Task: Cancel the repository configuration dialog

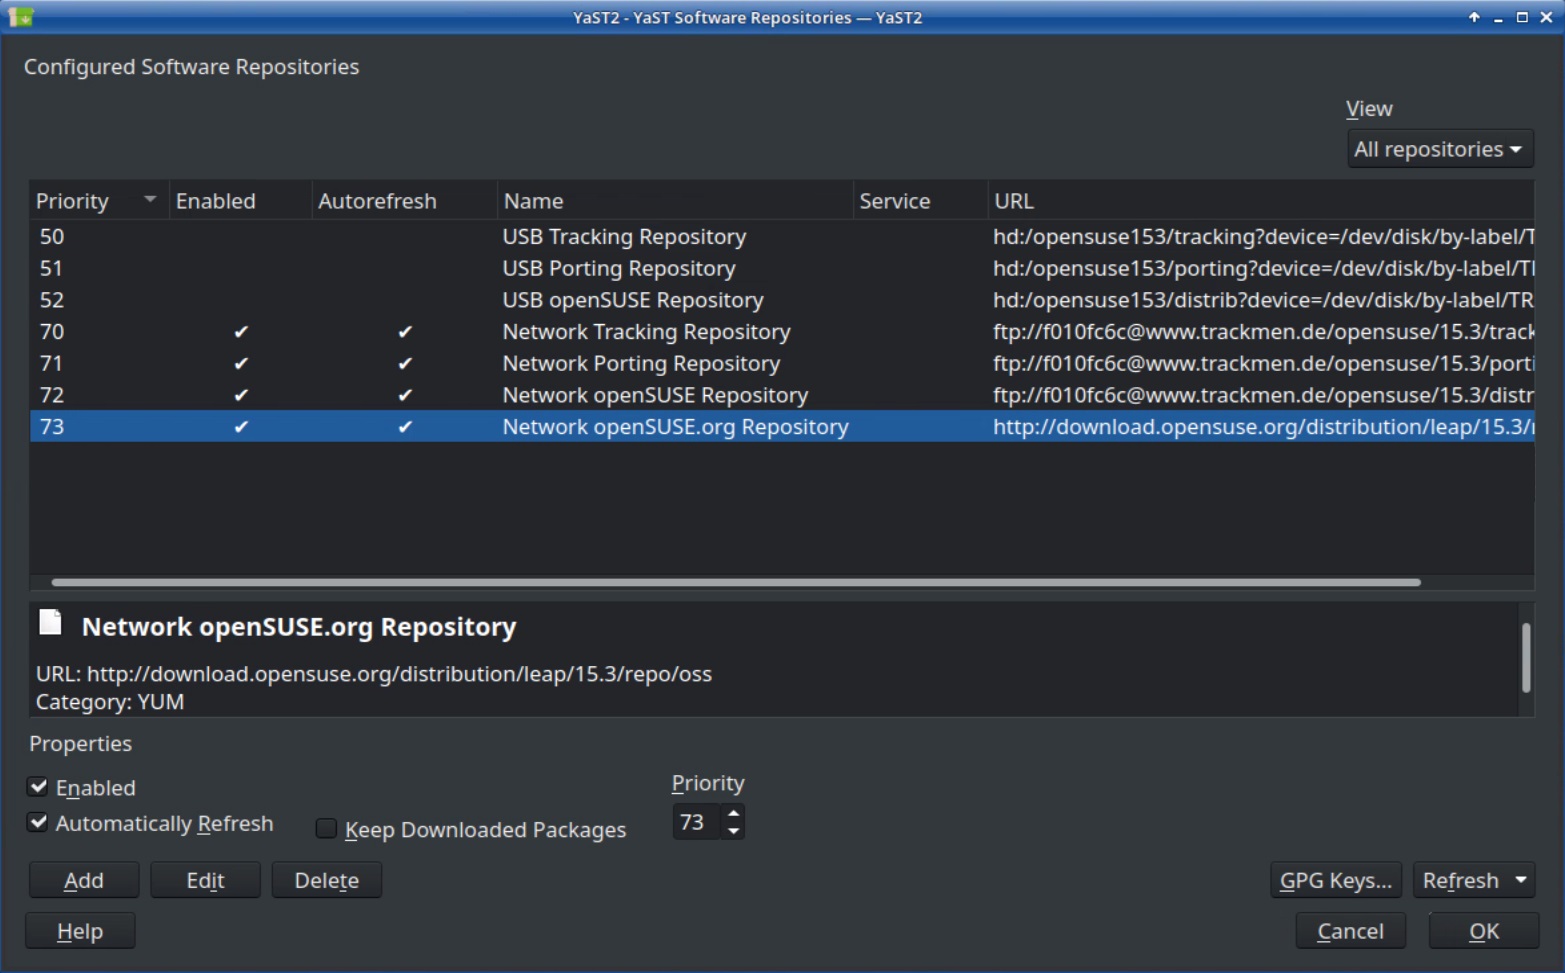Action: [x=1350, y=930]
